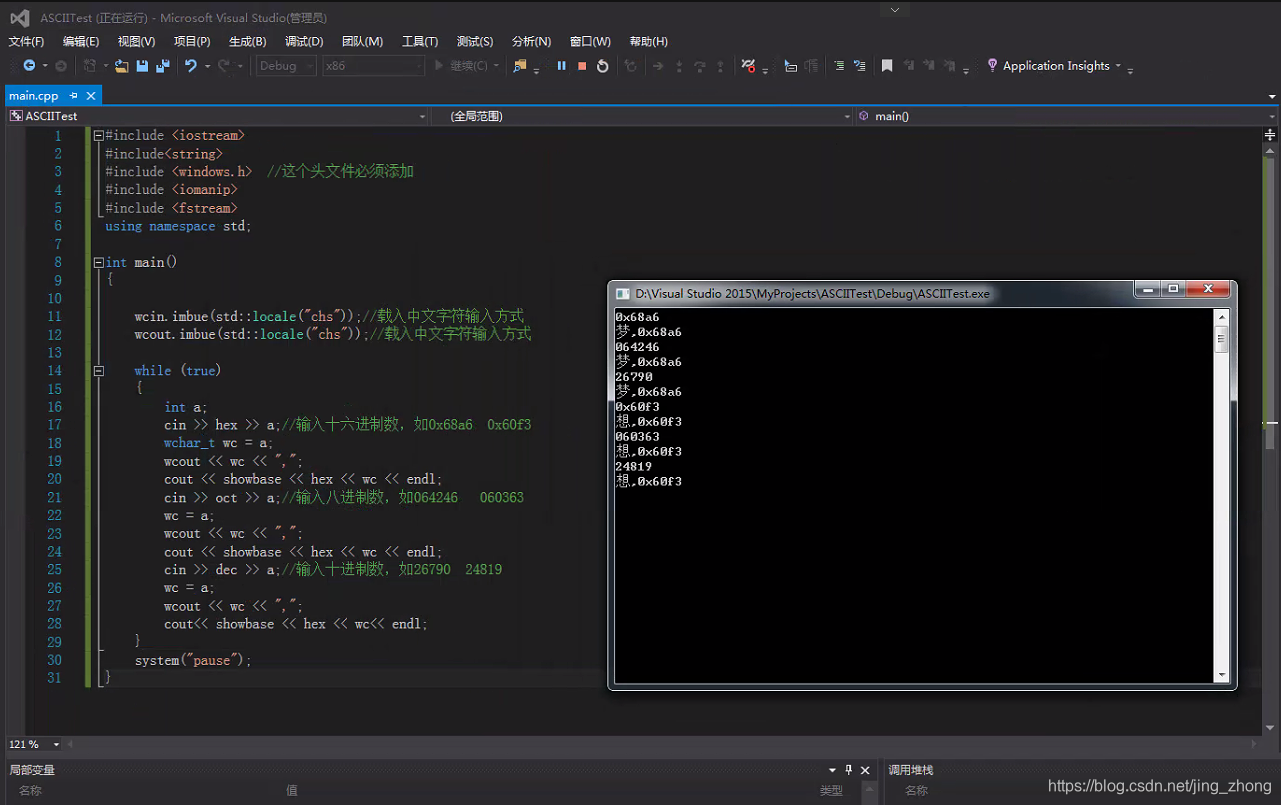Click the Redo icon
Viewport: 1281px width, 805px height.
[x=224, y=66]
